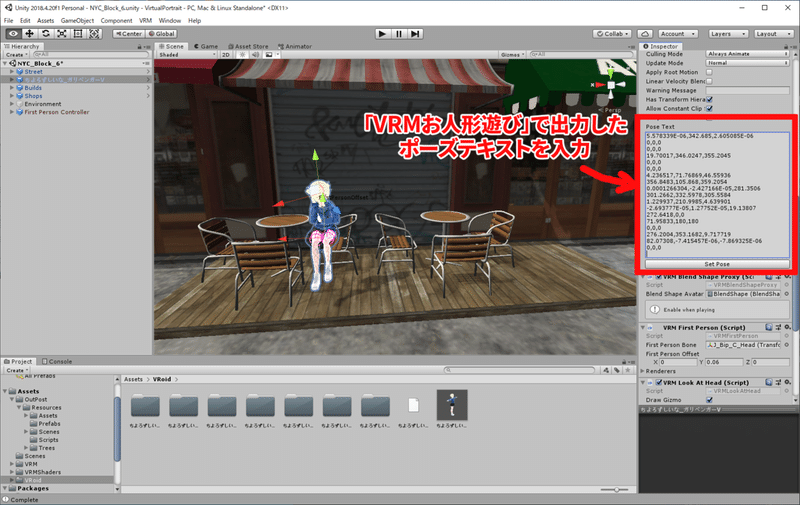Select the Rotate tool
Viewport: 800px width, 505px height.
pyautogui.click(x=46, y=34)
